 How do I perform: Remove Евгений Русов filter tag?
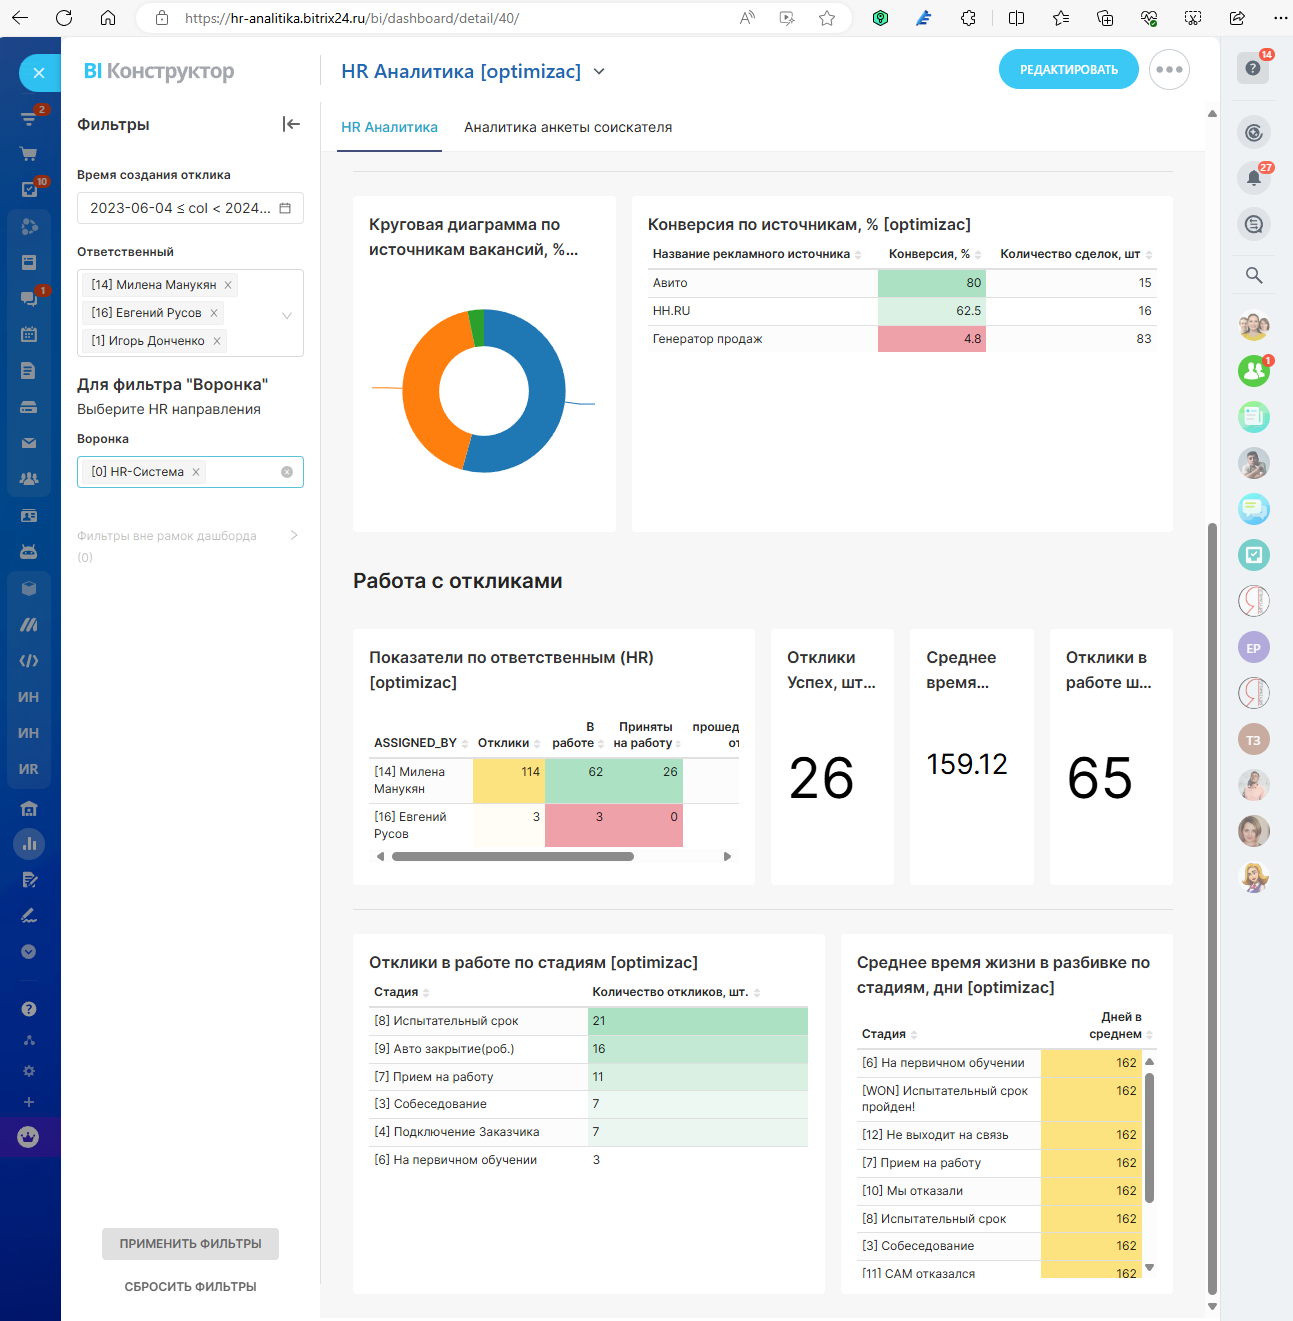point(214,313)
